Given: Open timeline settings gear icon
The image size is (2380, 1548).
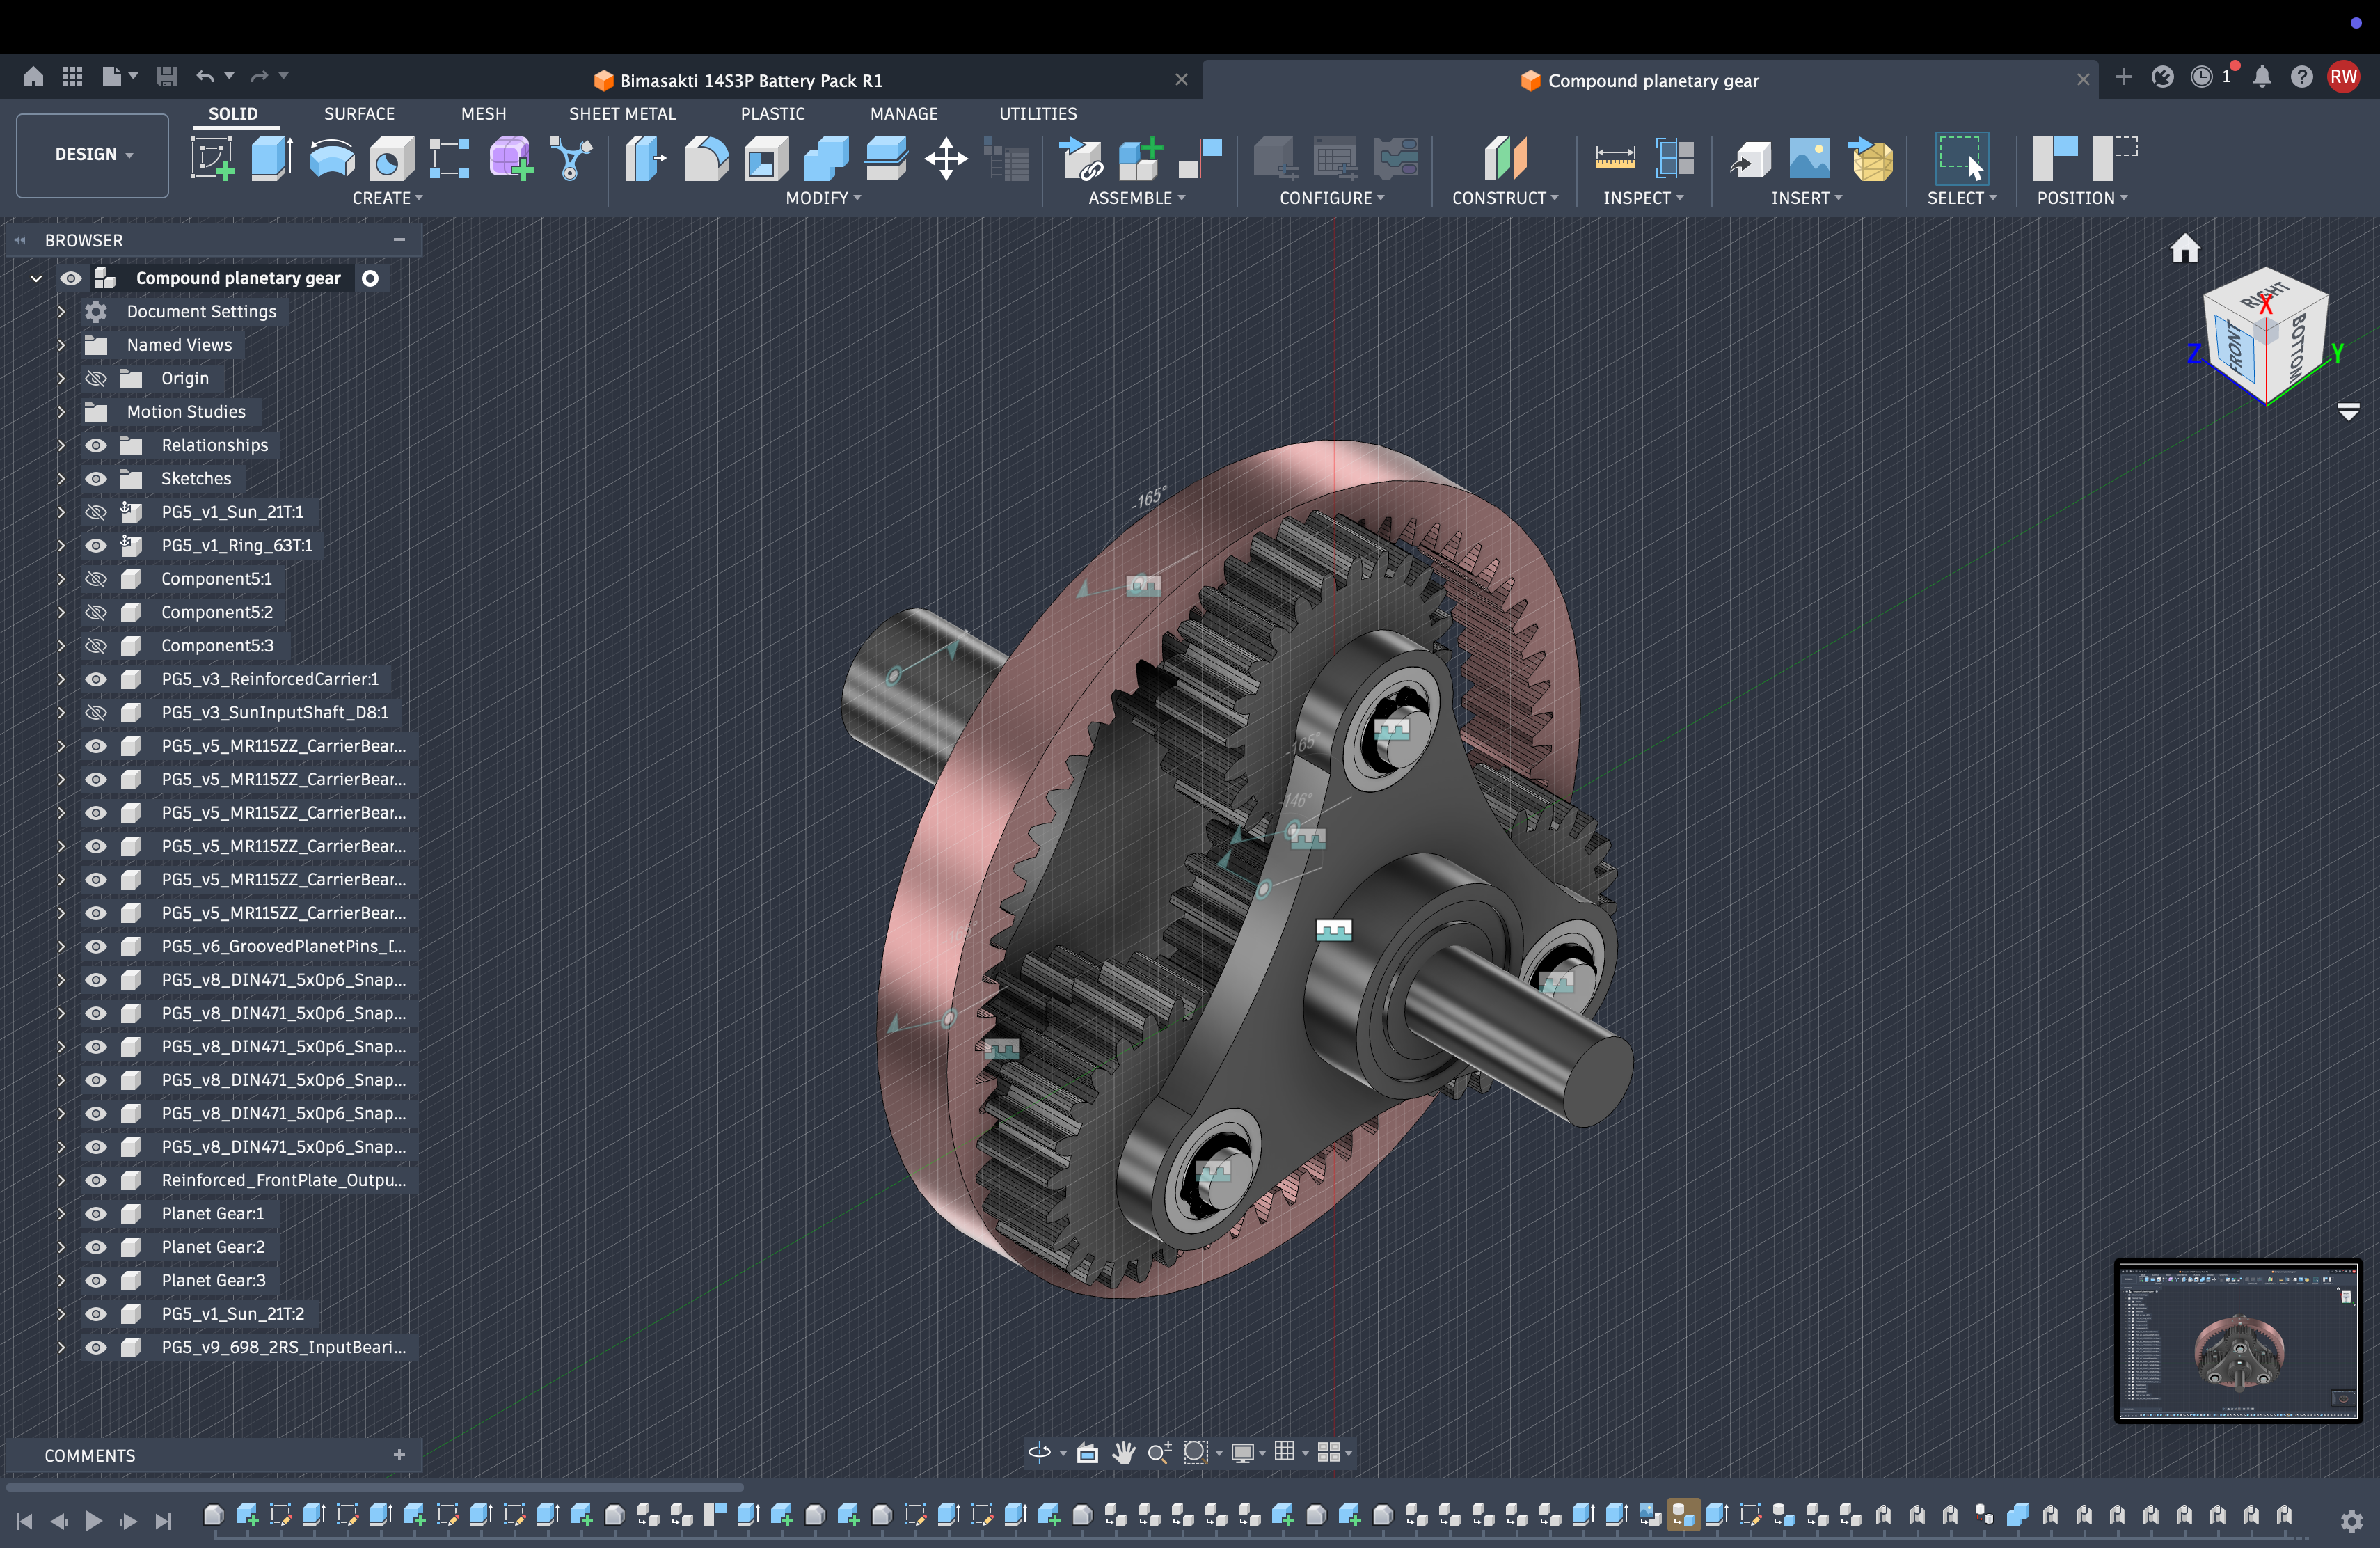Looking at the screenshot, I should click(2352, 1521).
